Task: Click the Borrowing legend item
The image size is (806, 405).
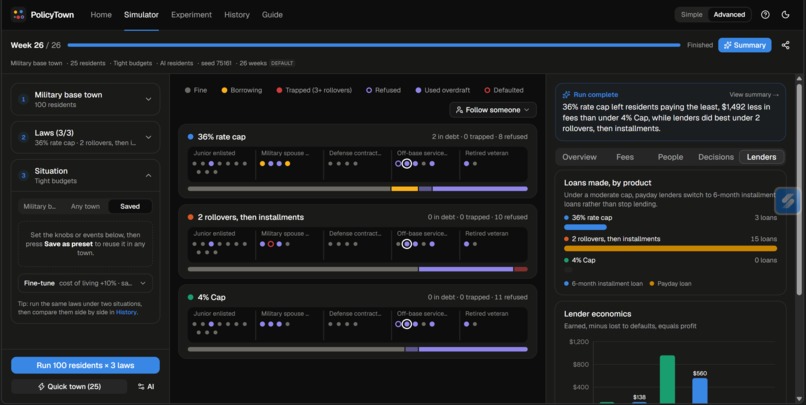Action: coord(242,90)
